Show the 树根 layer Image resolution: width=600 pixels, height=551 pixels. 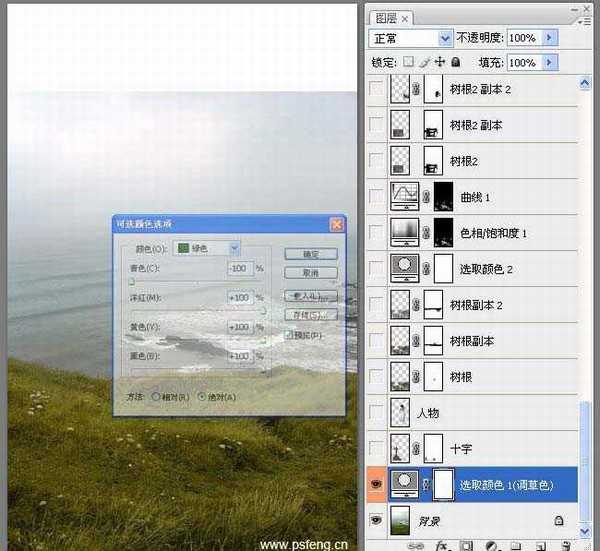tap(377, 377)
